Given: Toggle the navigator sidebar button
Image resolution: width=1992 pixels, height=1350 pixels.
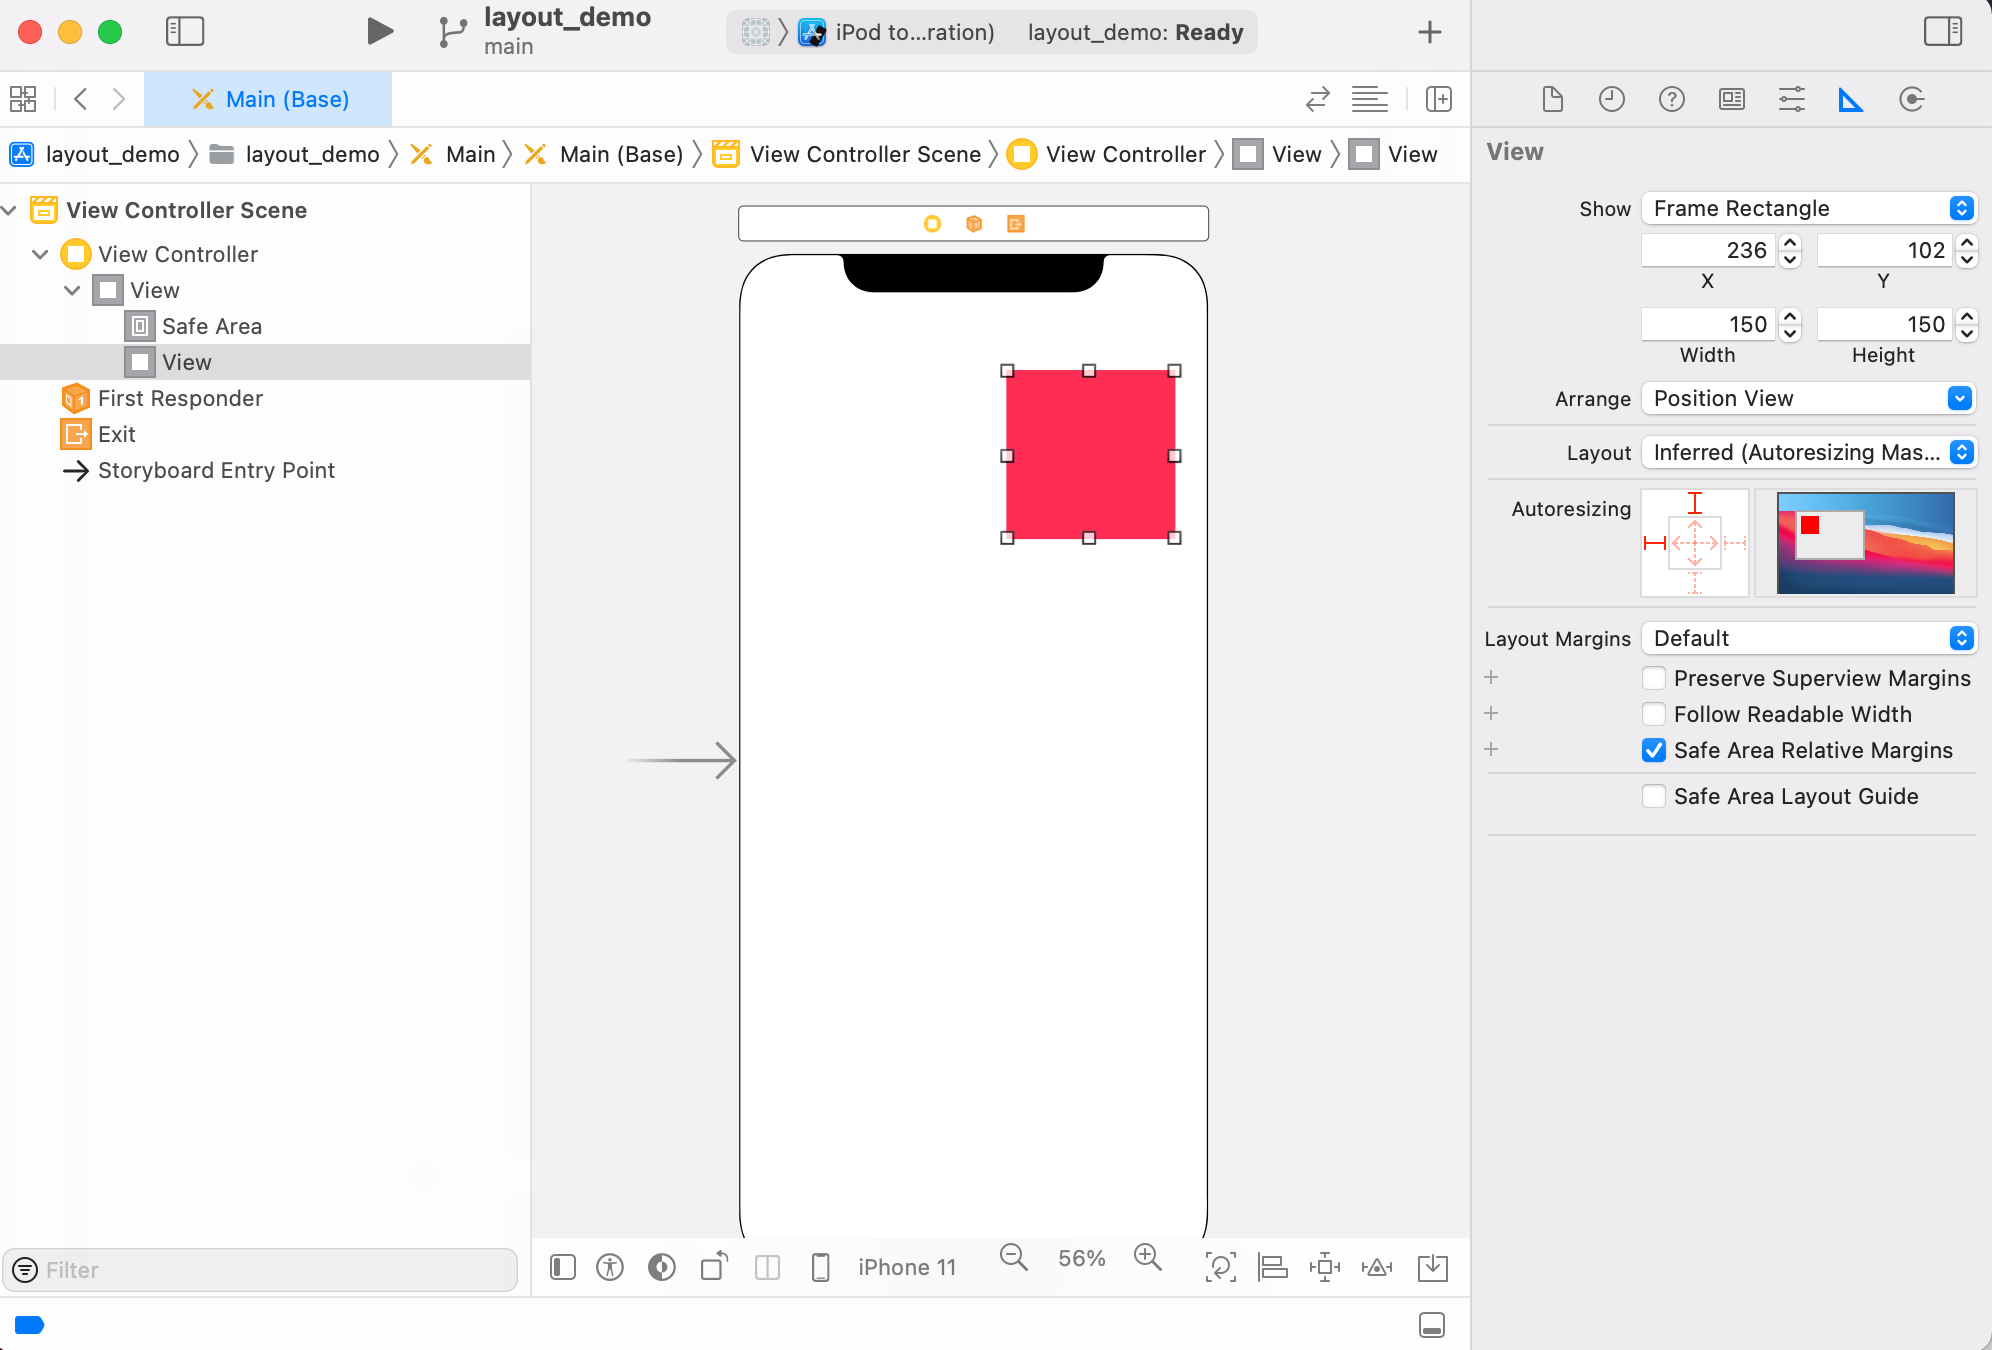Looking at the screenshot, I should (185, 31).
